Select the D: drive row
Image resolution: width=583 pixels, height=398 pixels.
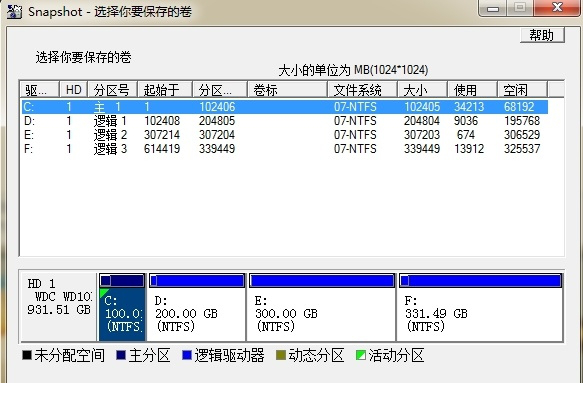[x=284, y=121]
